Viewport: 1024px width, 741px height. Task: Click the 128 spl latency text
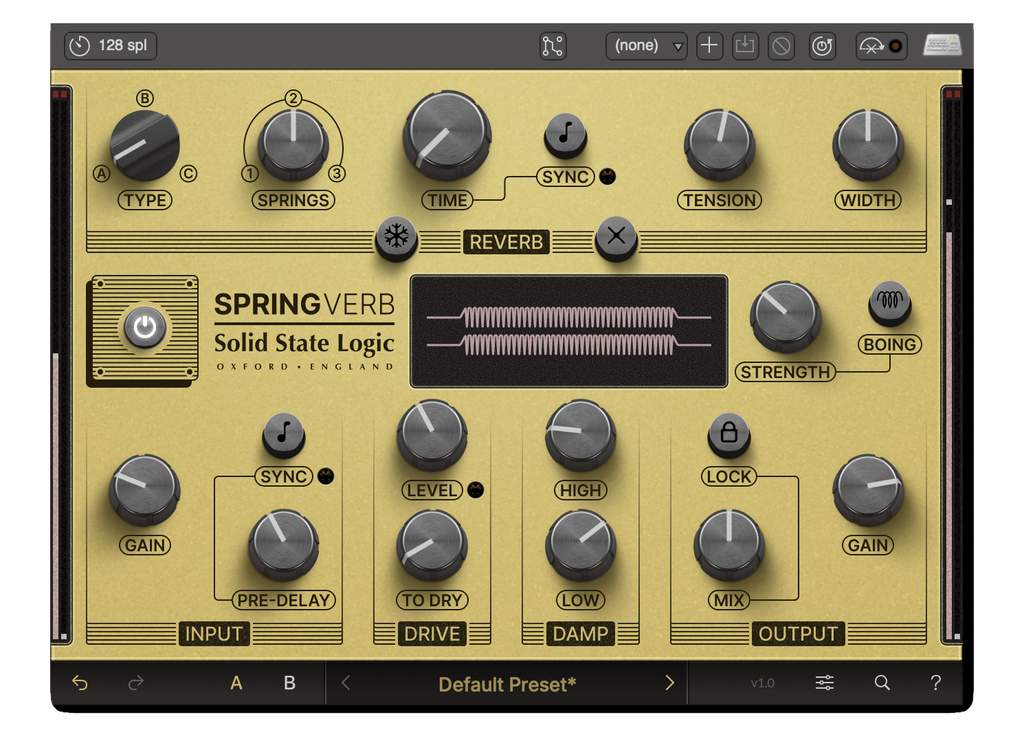point(123,46)
